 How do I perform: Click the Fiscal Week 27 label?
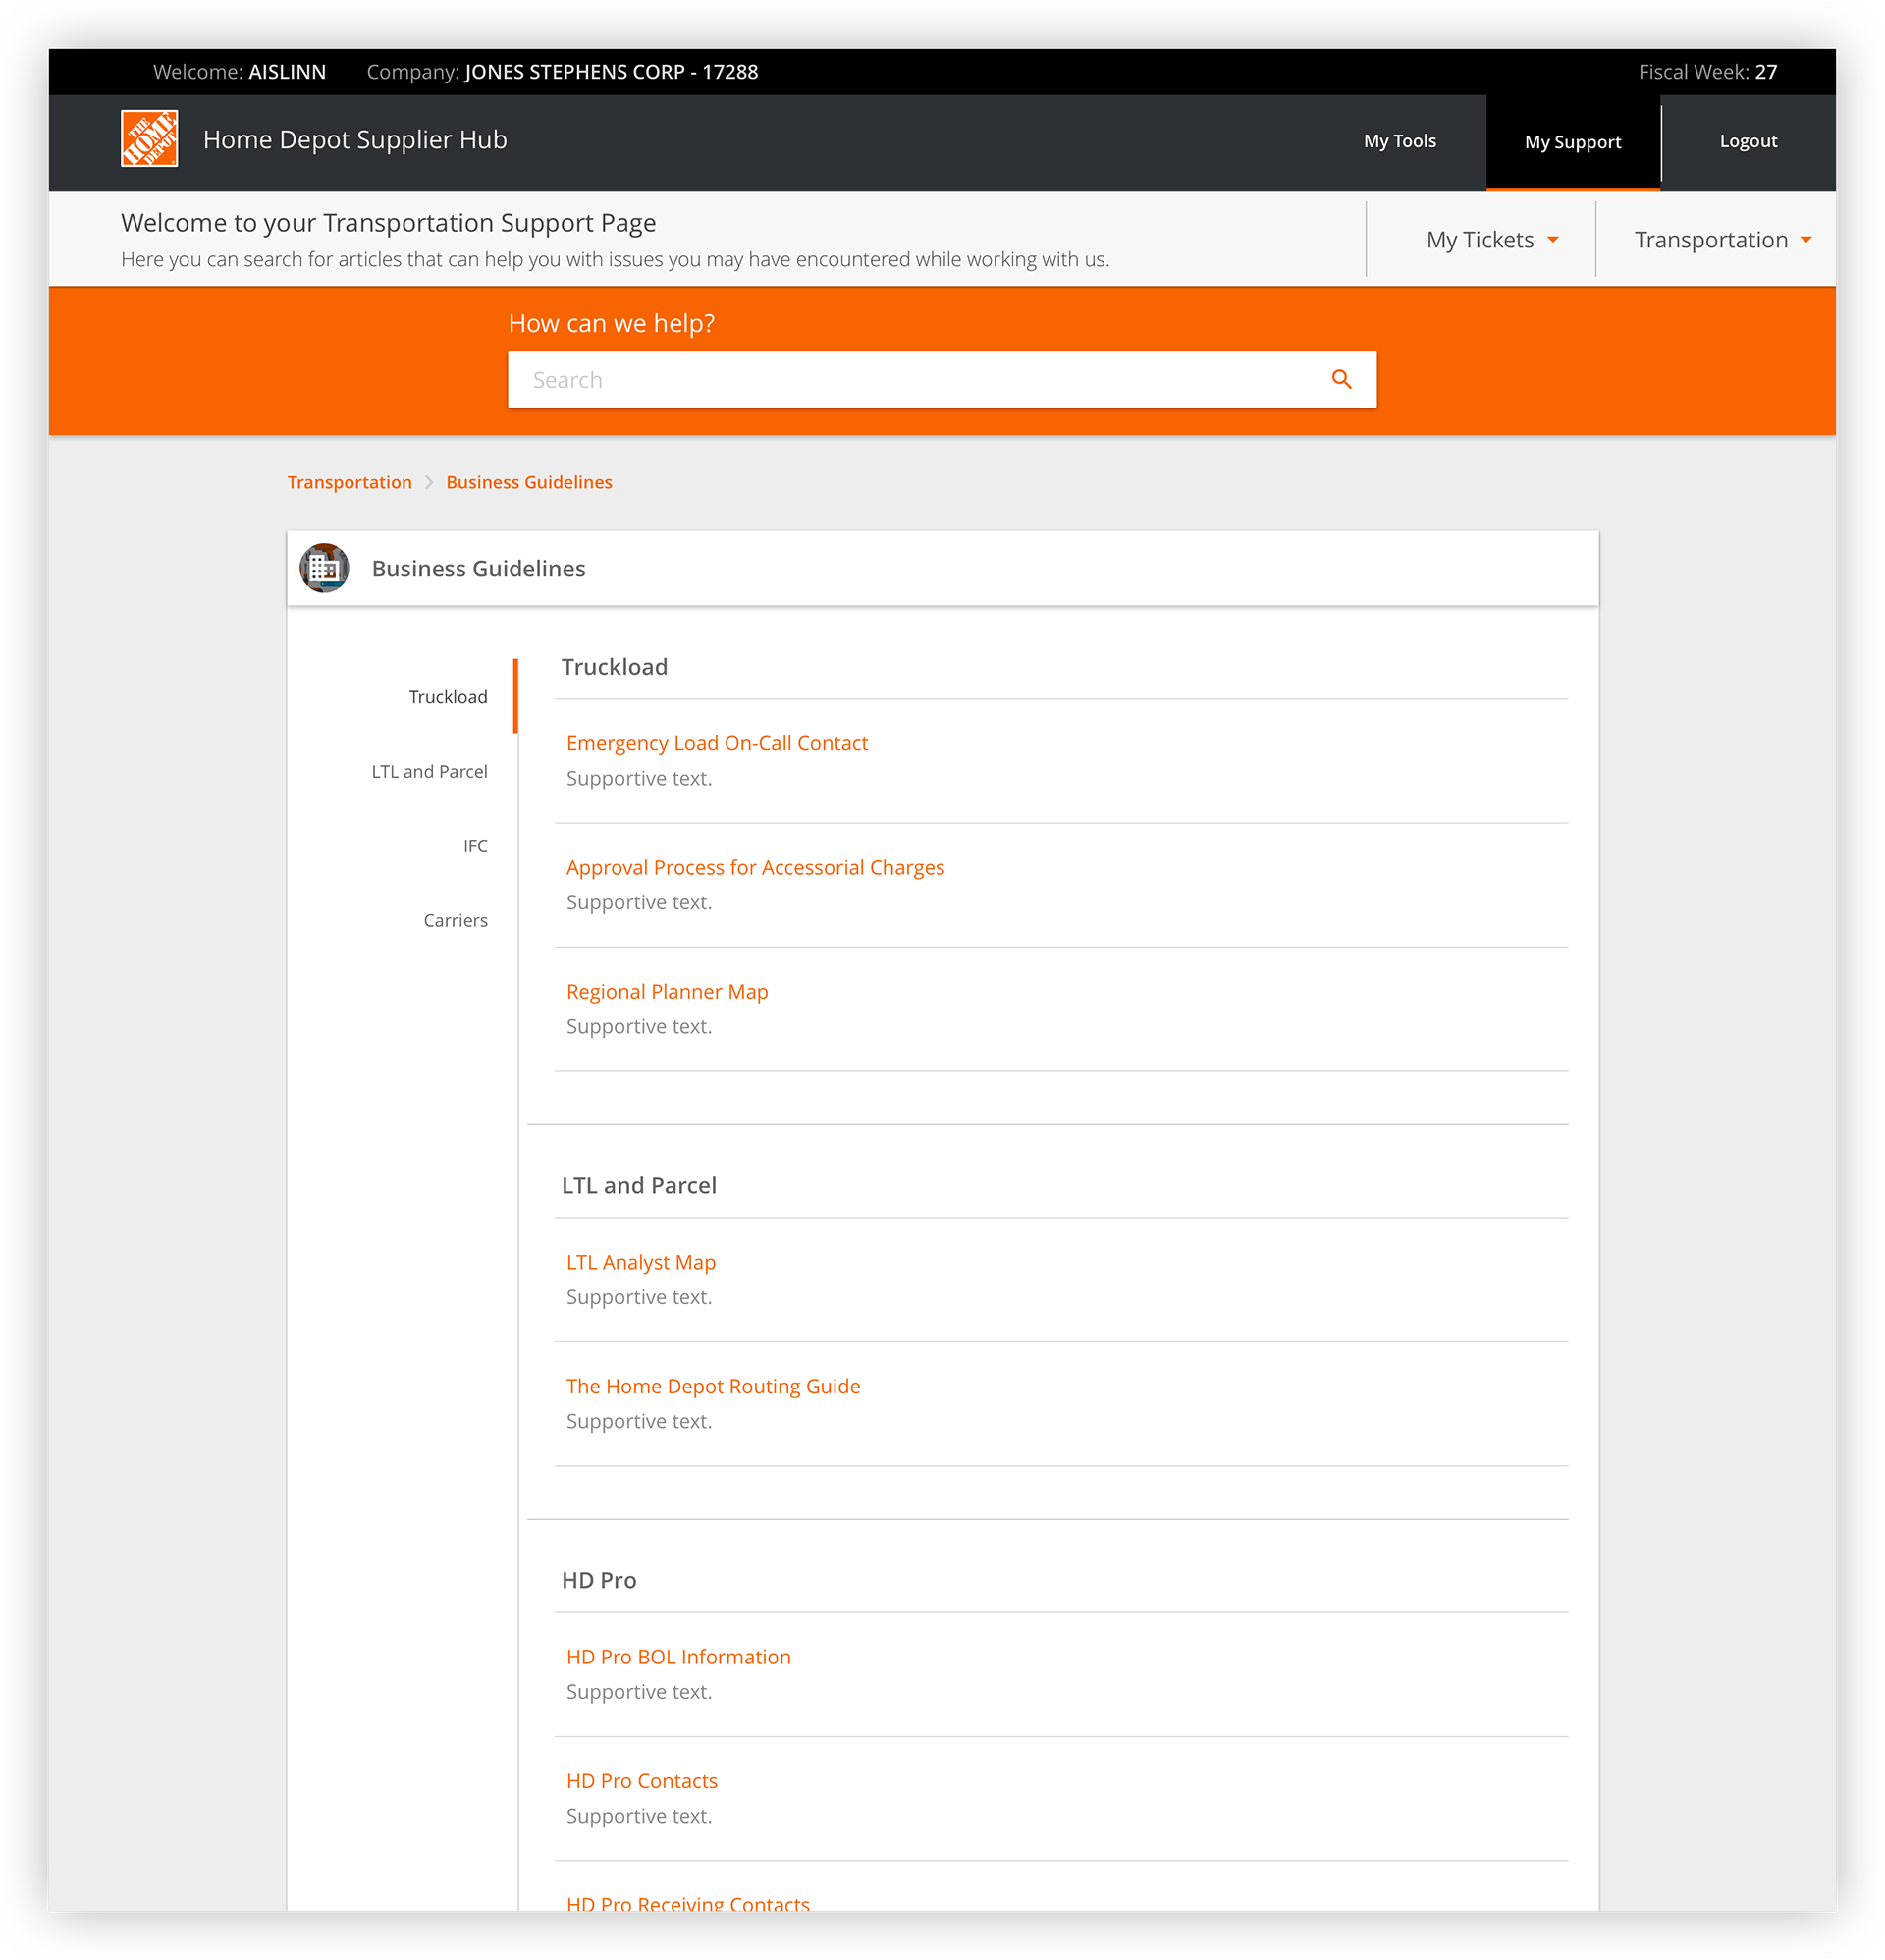1707,72
